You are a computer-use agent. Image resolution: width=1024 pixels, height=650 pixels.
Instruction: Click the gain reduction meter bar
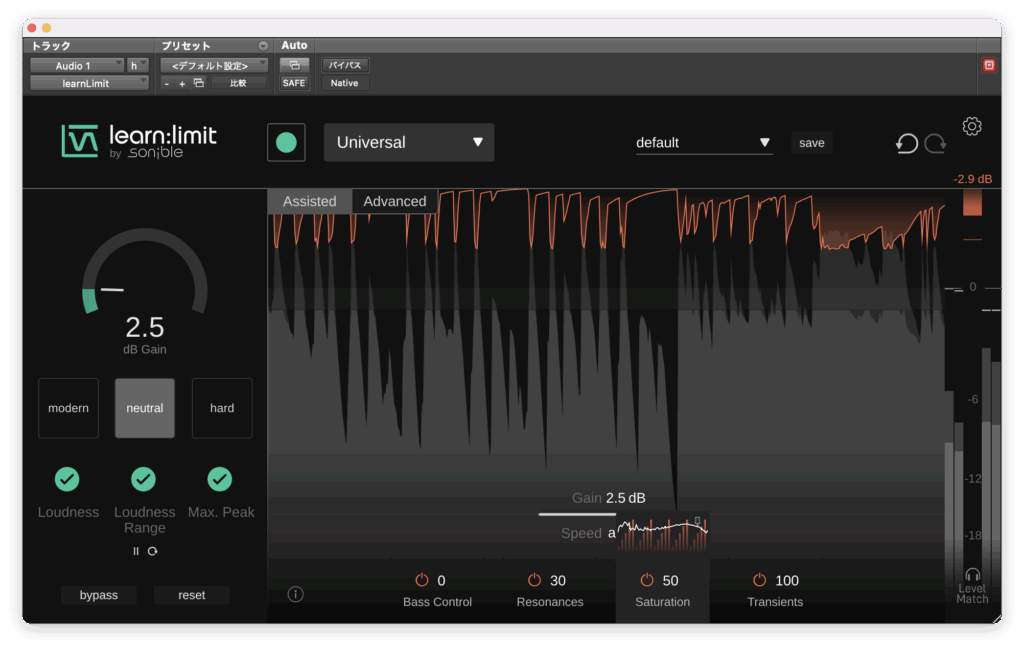[x=972, y=203]
